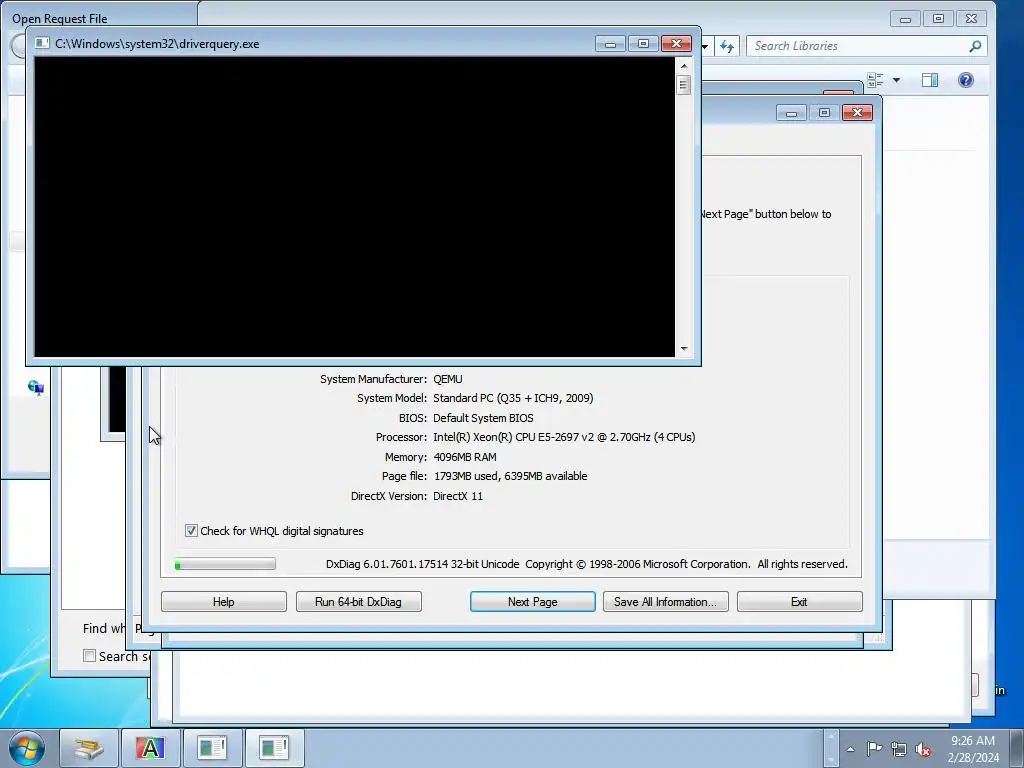Image resolution: width=1024 pixels, height=768 pixels.
Task: Click the network tray icon
Action: pyautogui.click(x=899, y=749)
